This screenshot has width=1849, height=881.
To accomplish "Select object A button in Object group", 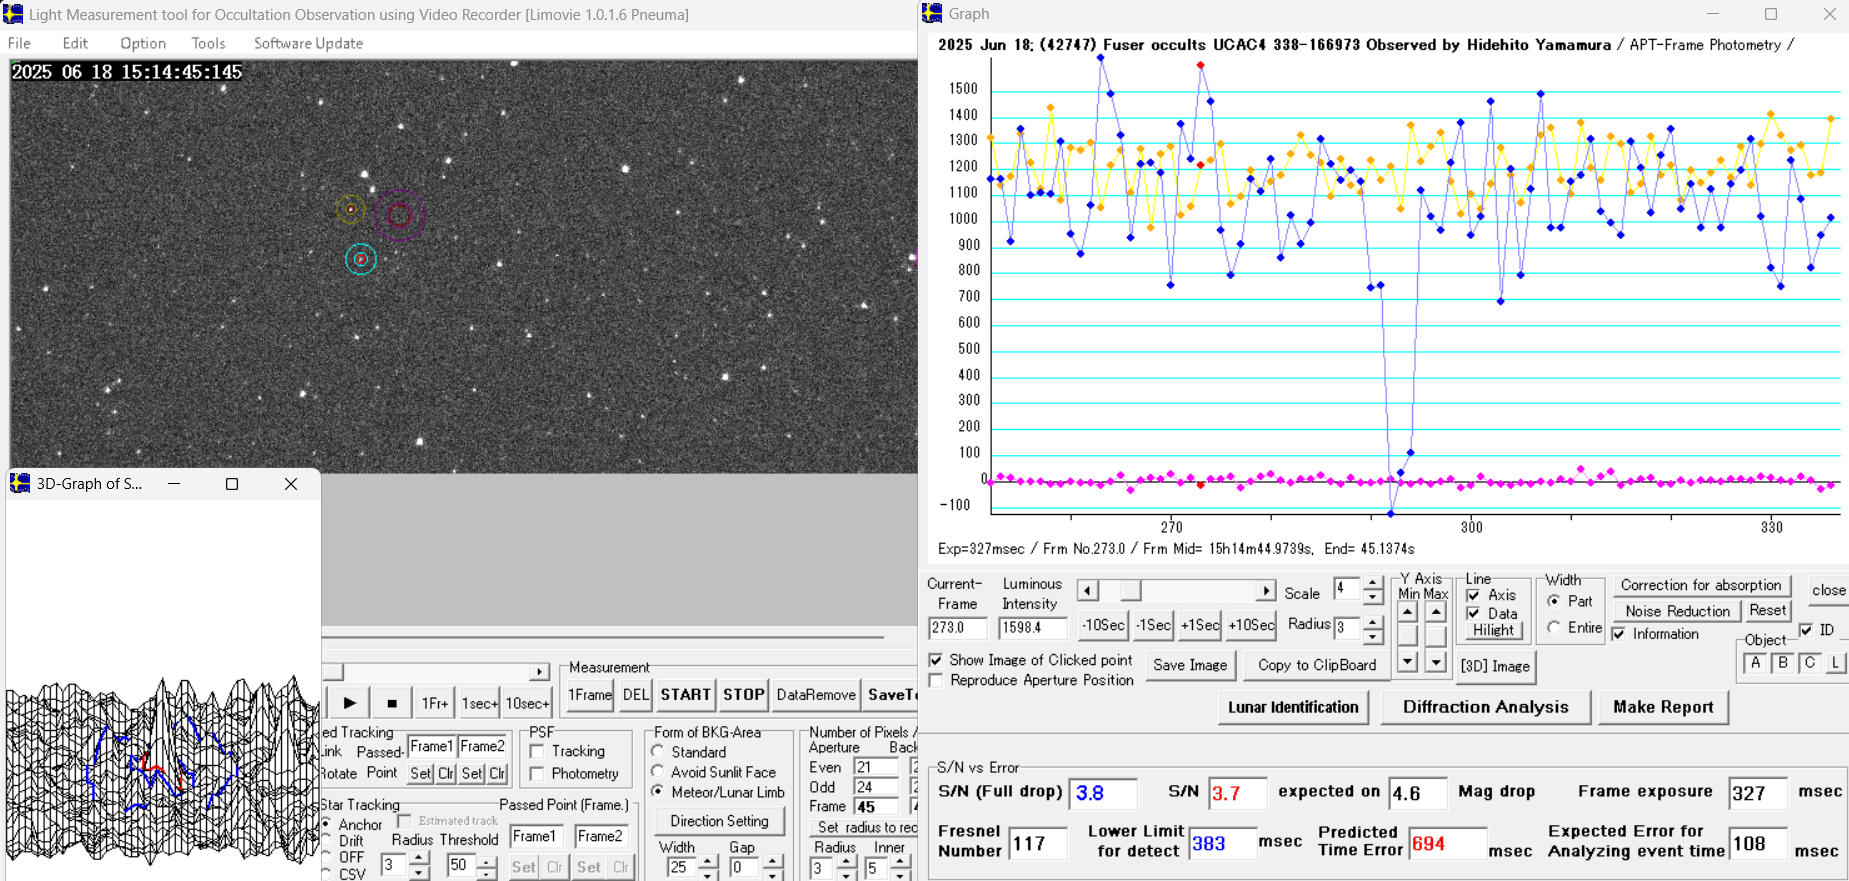I will [1755, 663].
